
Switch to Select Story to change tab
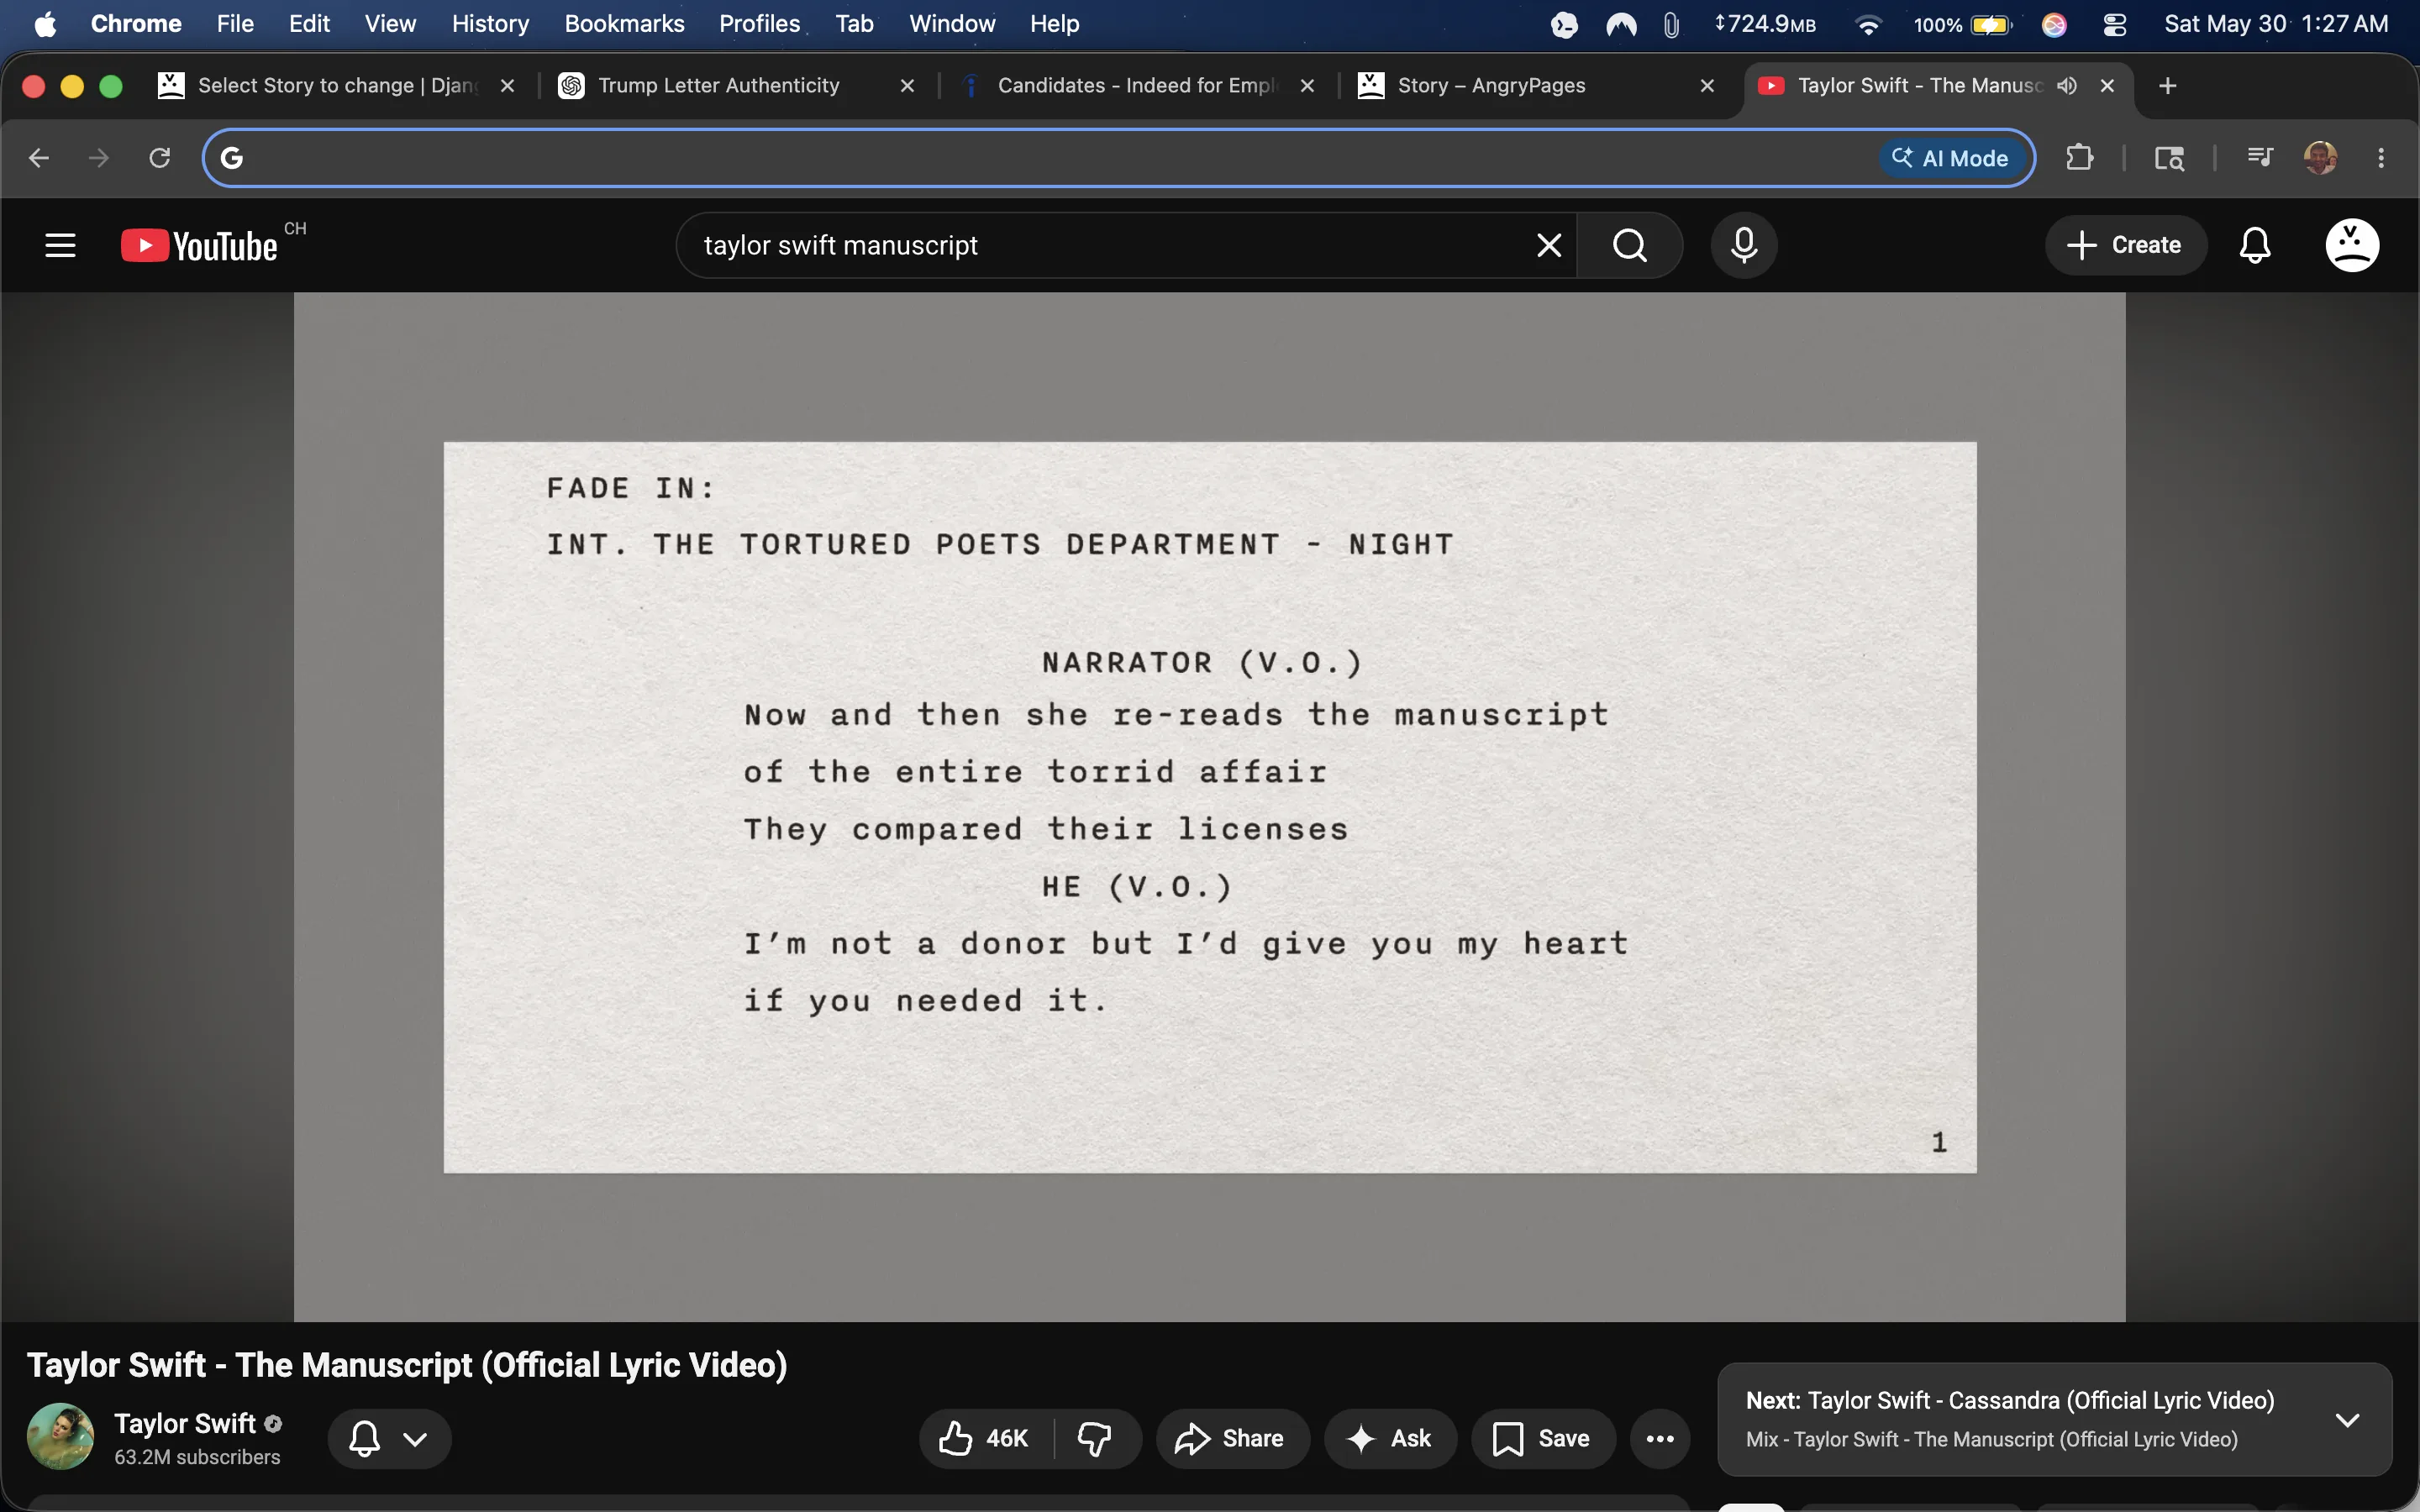(x=337, y=86)
